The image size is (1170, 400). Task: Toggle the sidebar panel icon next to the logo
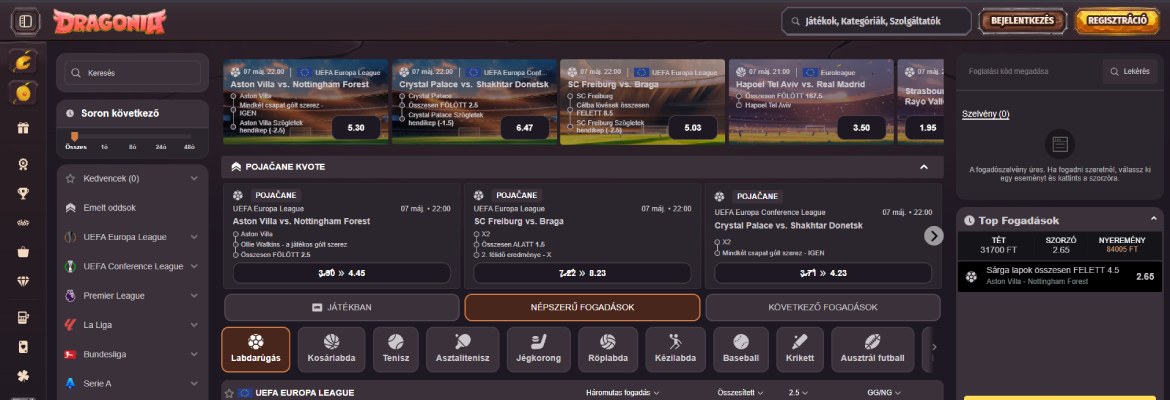(25, 21)
